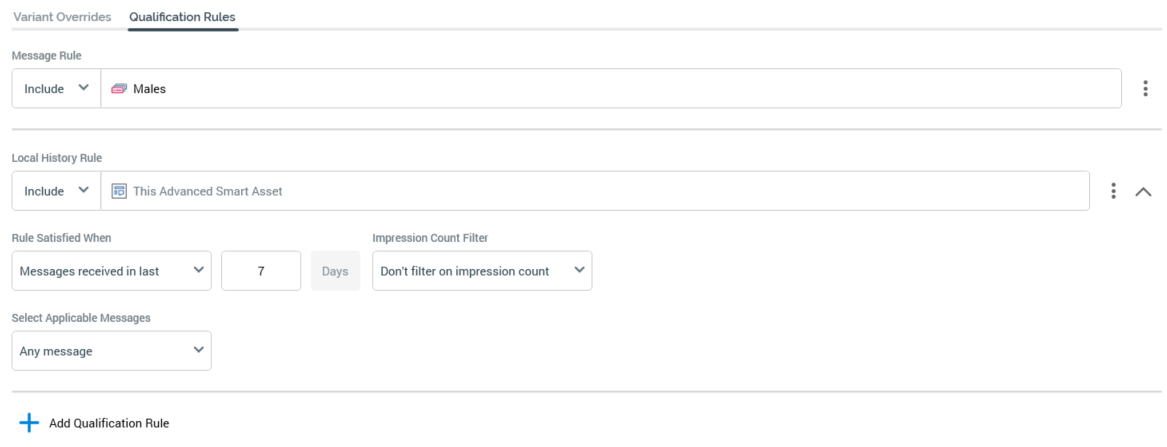
Task: Click the Males text in Message Rule field
Action: coord(150,89)
